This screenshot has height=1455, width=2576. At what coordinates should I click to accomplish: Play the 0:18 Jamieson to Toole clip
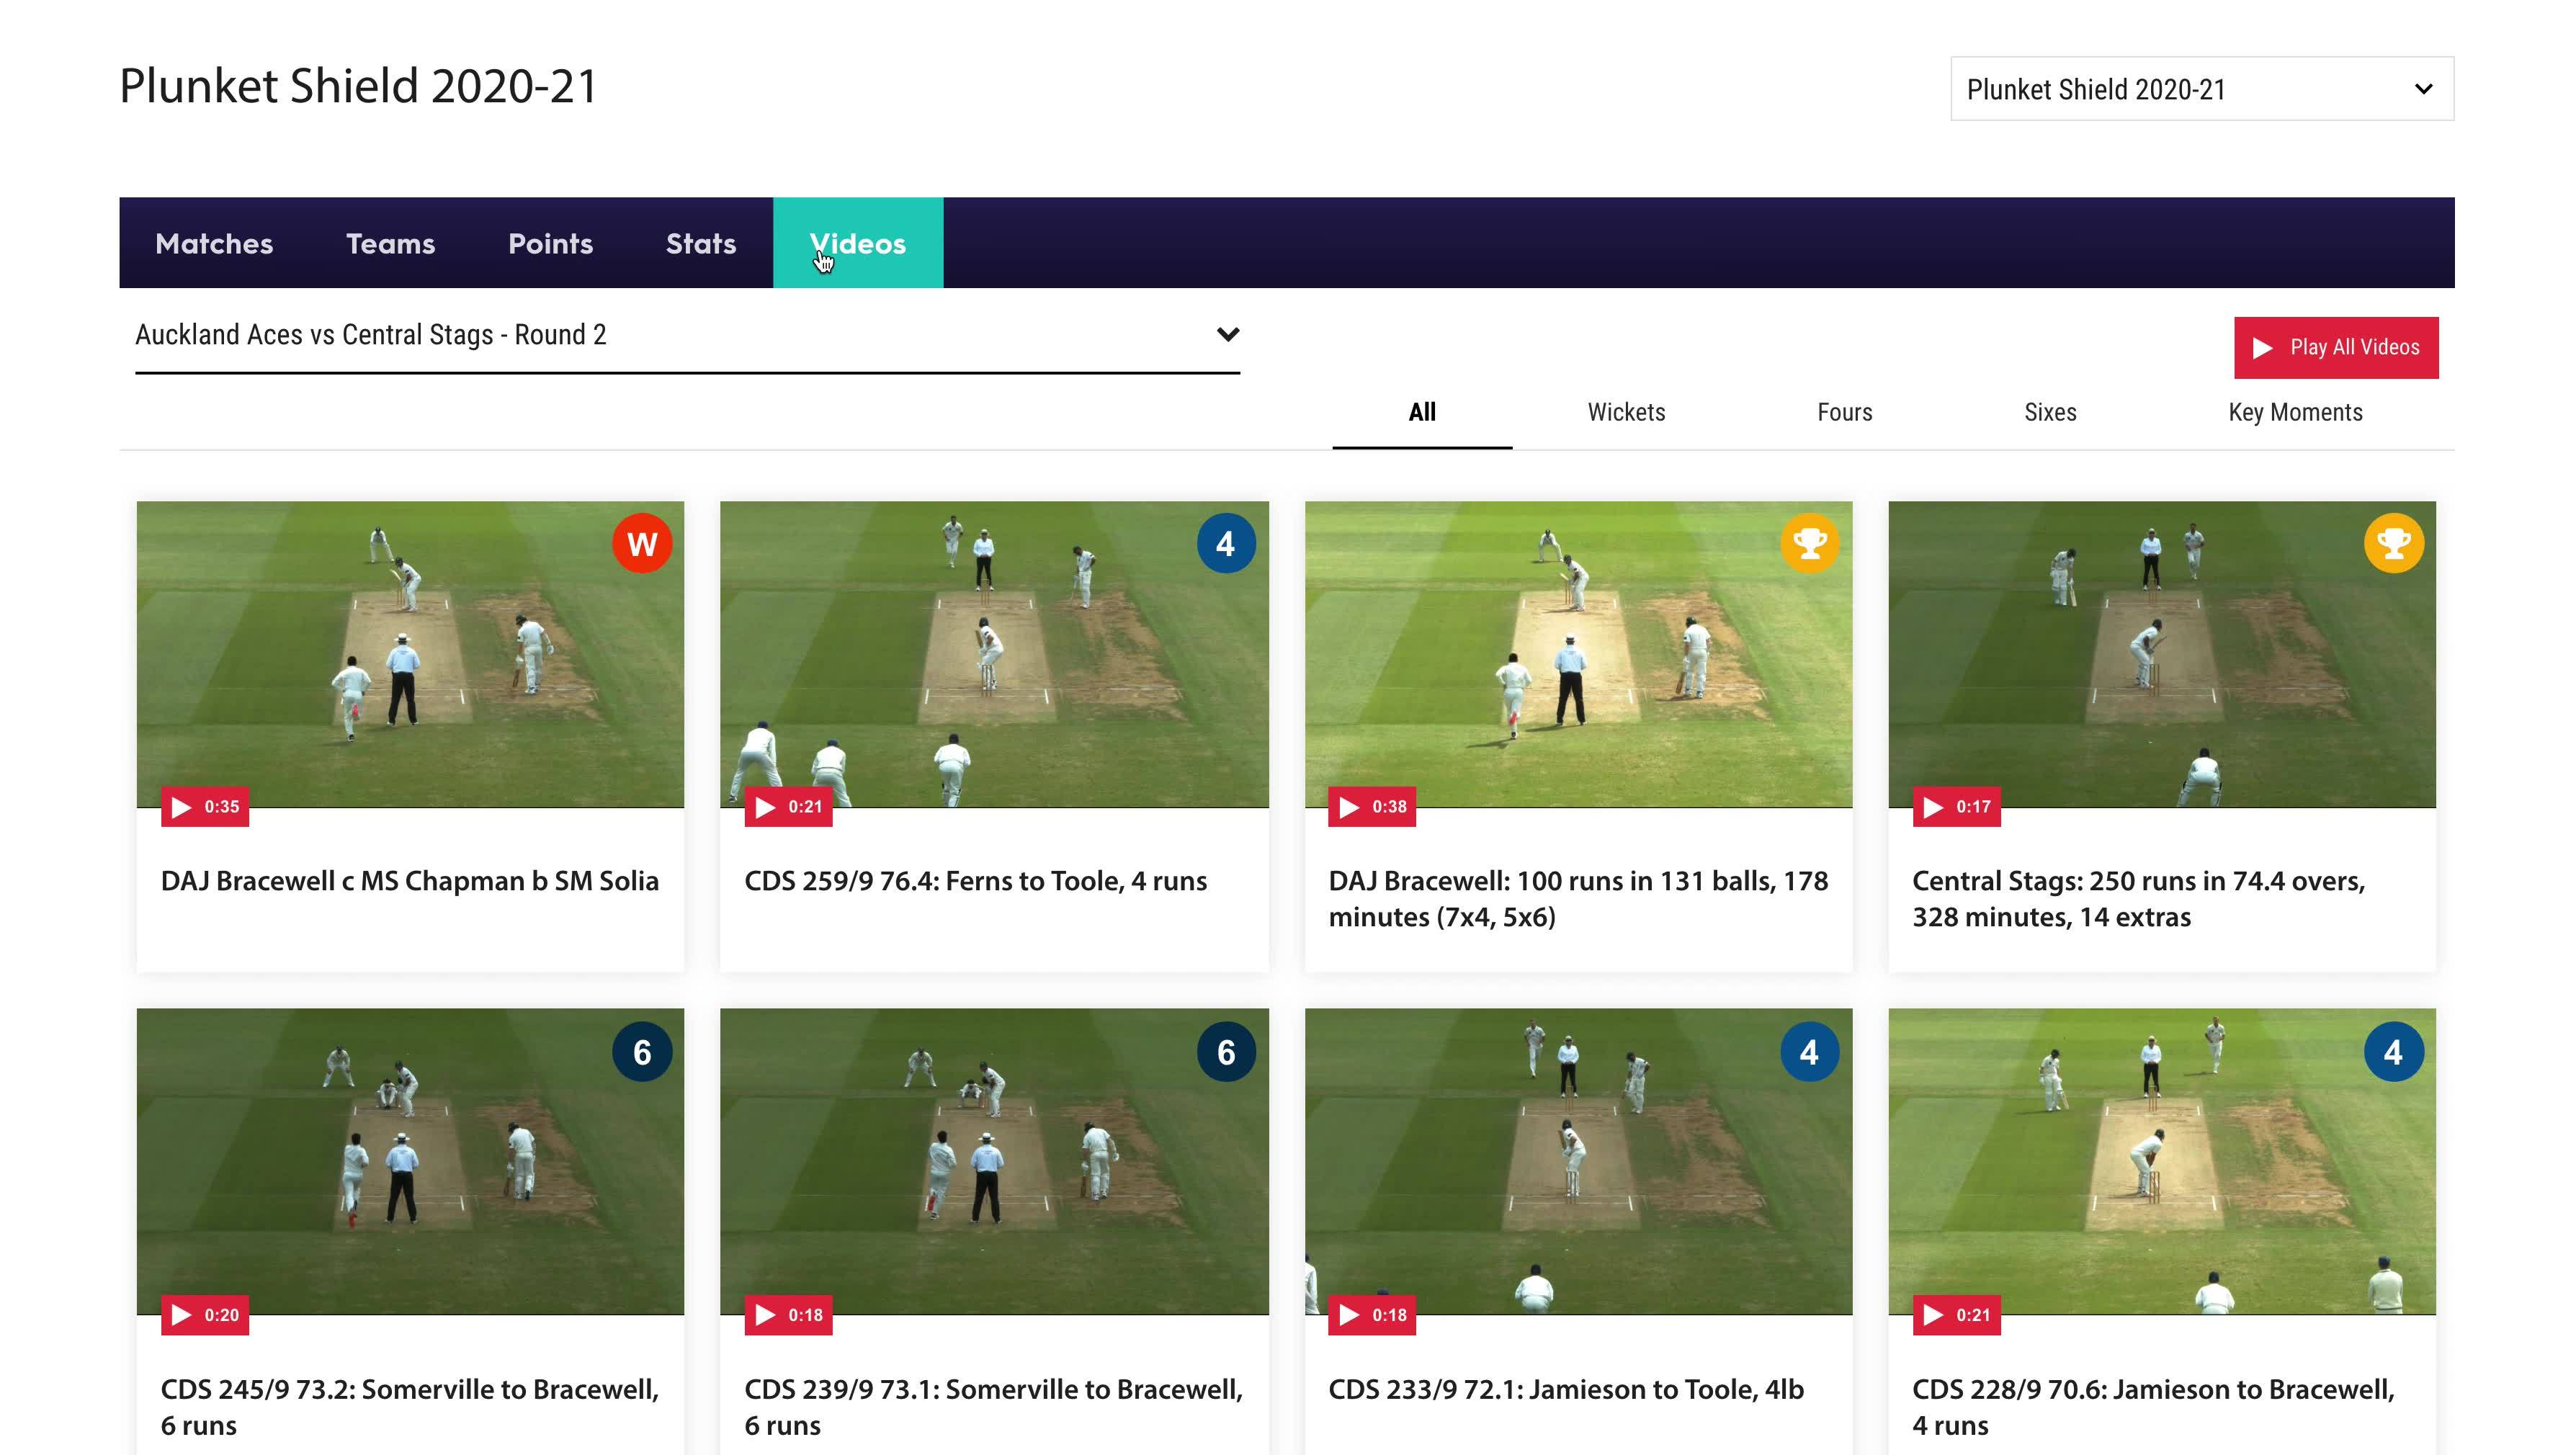pyautogui.click(x=1372, y=1315)
